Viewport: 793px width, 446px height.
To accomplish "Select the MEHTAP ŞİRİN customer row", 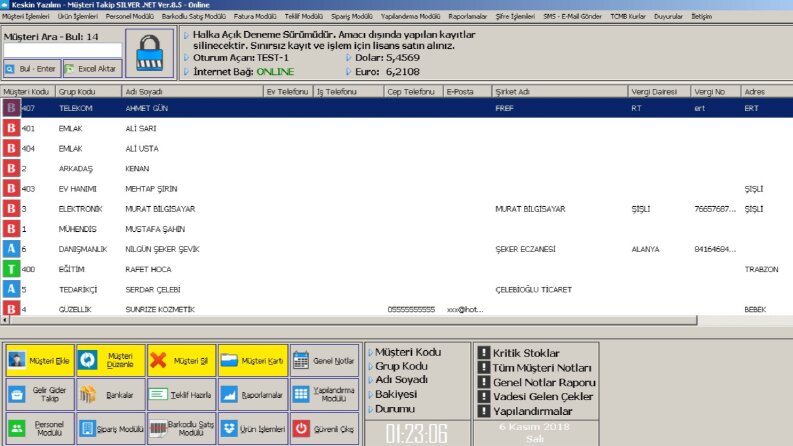I will (x=396, y=189).
